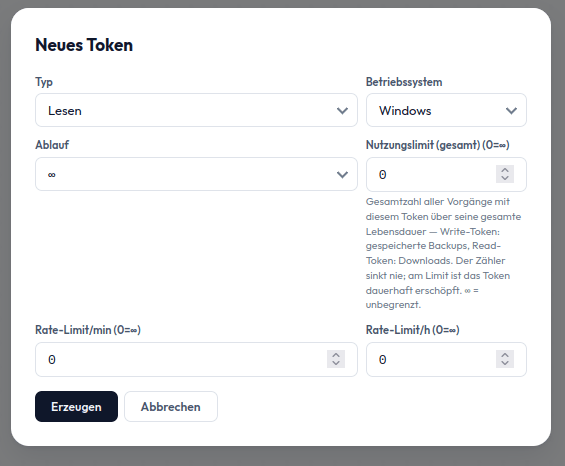Click the Nutzungslimit (gesamt) (0=∞) label

coord(437,145)
